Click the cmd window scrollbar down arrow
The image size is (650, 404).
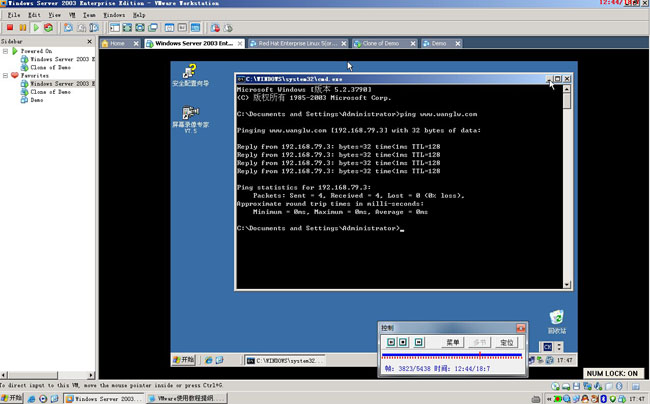pyautogui.click(x=567, y=284)
